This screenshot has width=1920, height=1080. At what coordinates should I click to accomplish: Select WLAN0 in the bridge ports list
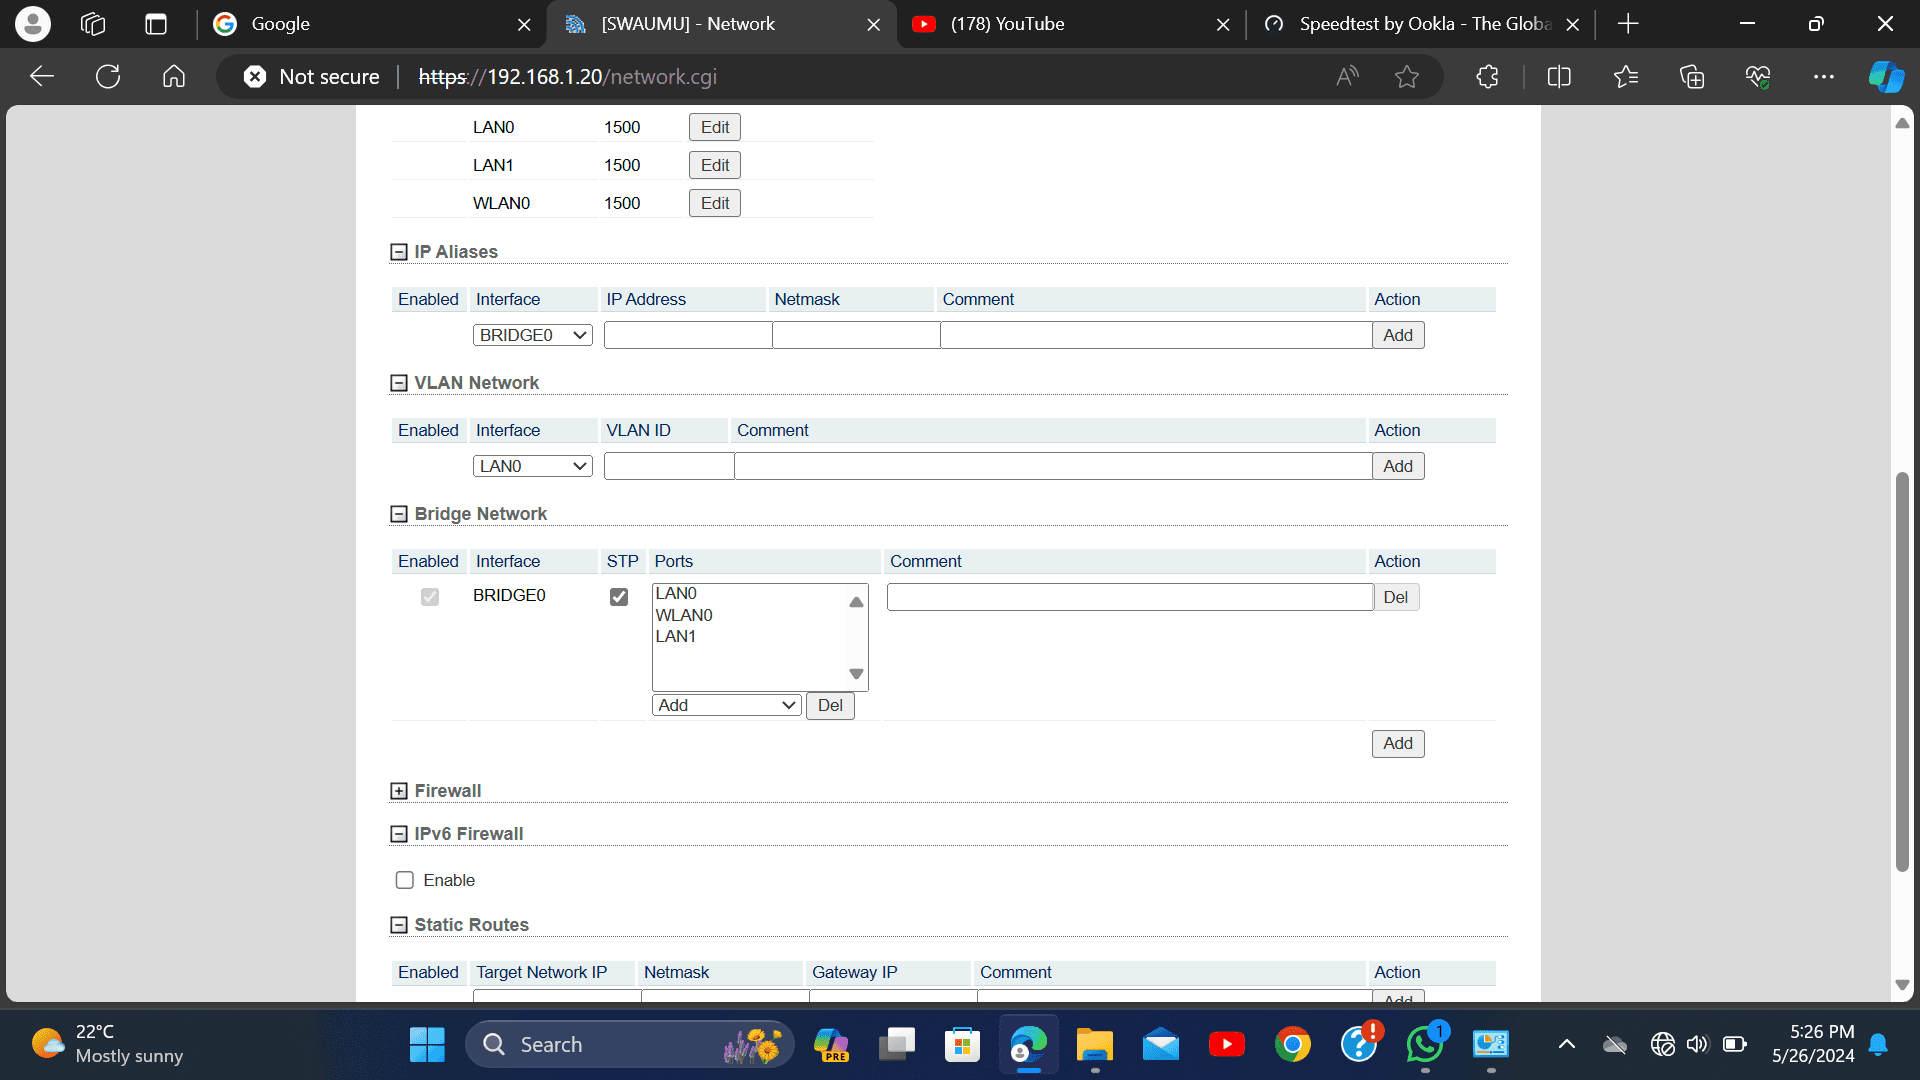(x=684, y=615)
